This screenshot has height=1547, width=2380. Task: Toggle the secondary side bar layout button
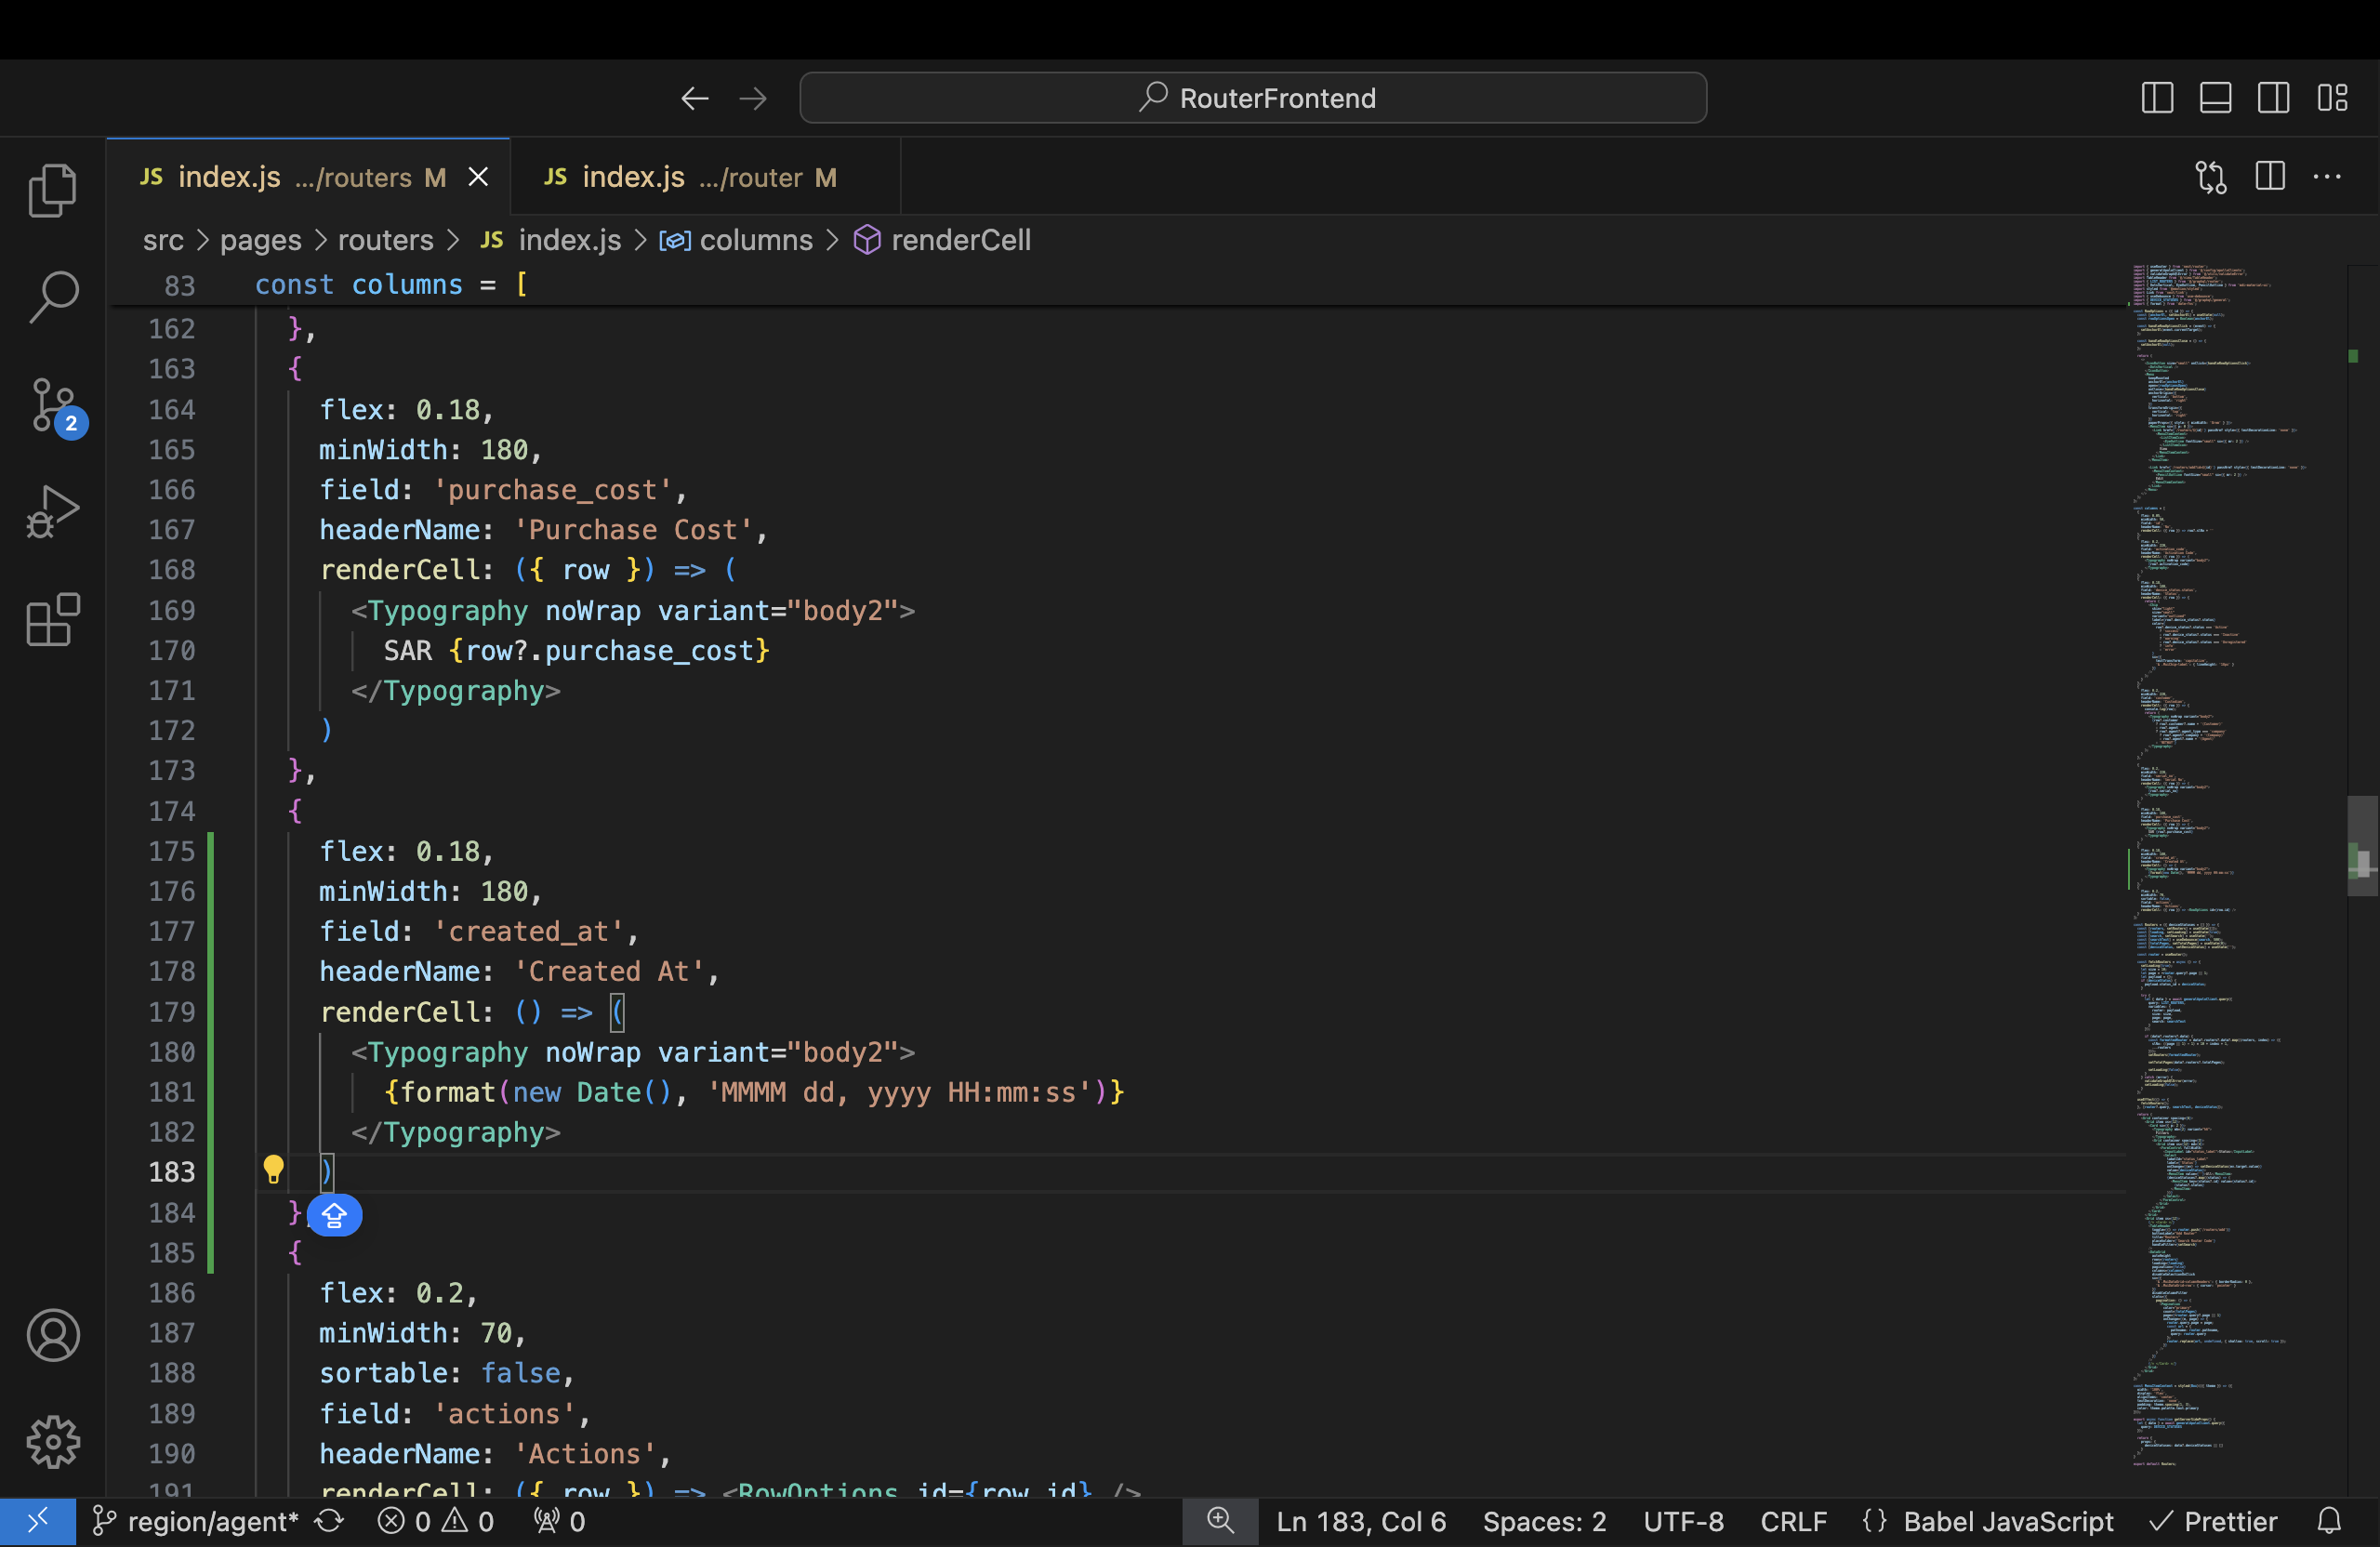(x=2273, y=98)
